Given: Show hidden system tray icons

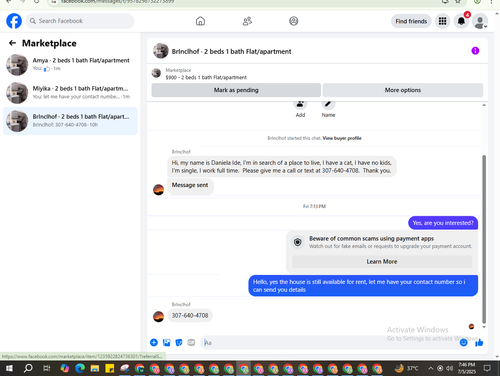Looking at the screenshot, I should [431, 368].
